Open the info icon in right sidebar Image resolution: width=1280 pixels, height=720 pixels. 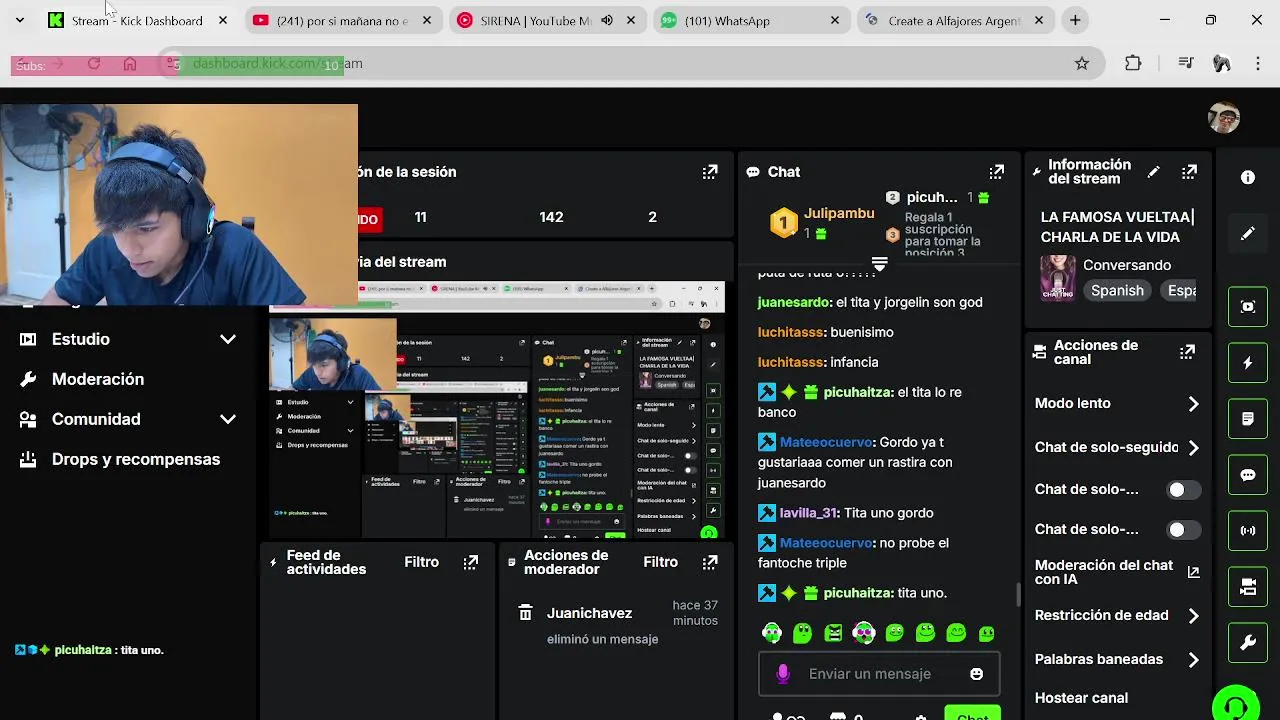tap(1248, 177)
